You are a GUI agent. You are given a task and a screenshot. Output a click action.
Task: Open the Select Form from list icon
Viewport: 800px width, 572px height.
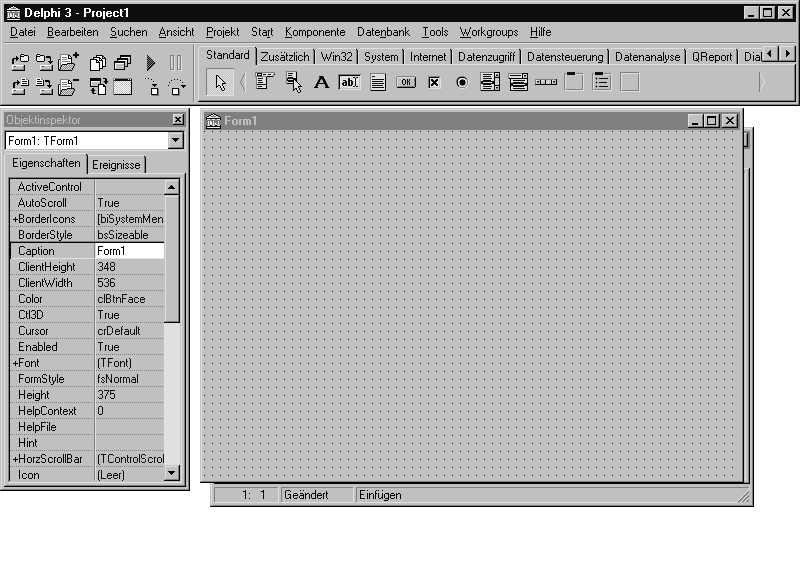[122, 63]
